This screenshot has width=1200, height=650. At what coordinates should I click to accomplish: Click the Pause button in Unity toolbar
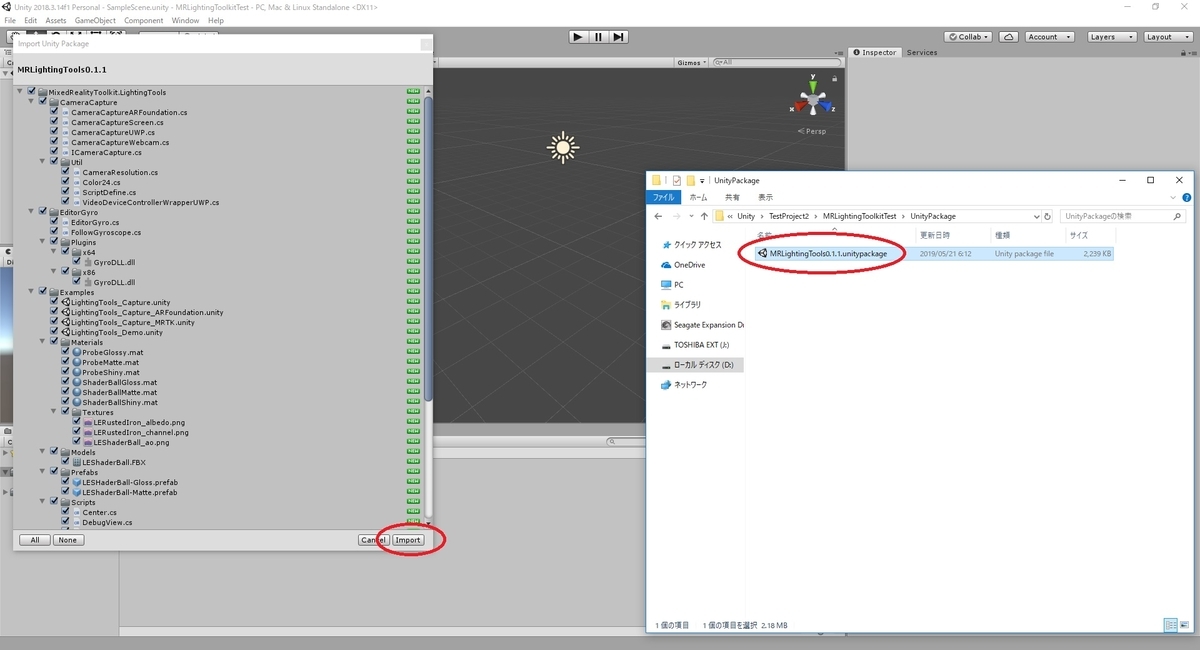(598, 37)
